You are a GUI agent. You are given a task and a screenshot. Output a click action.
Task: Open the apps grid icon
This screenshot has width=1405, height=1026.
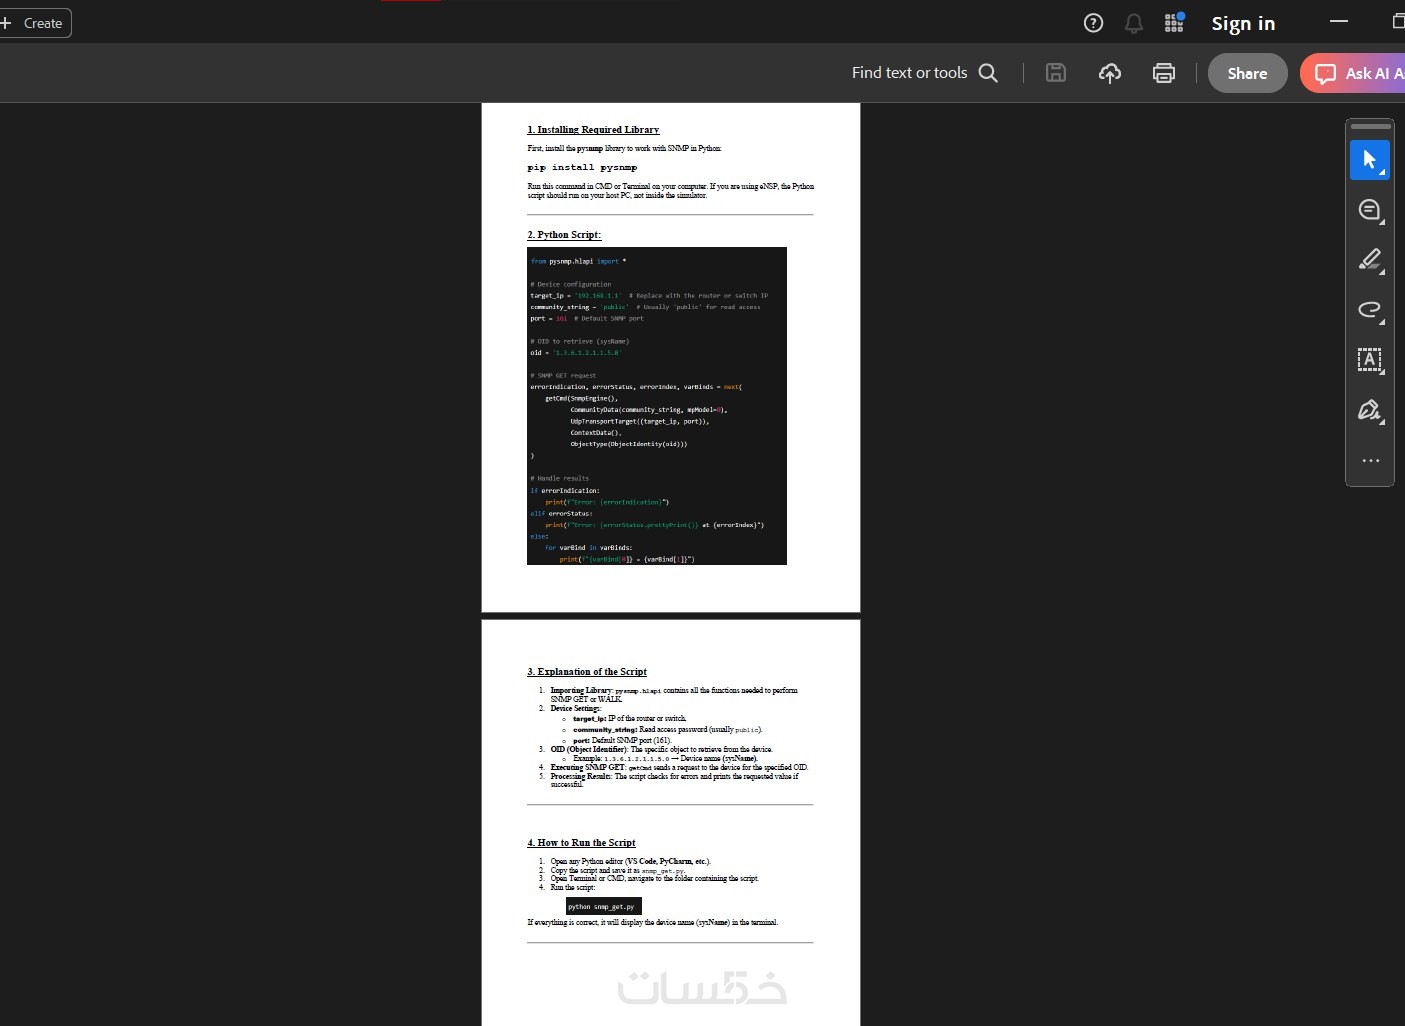click(1174, 23)
